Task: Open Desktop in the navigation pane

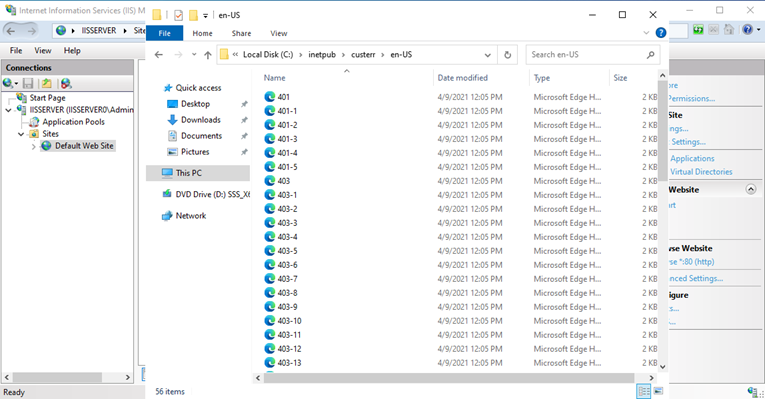Action: pyautogui.click(x=195, y=104)
